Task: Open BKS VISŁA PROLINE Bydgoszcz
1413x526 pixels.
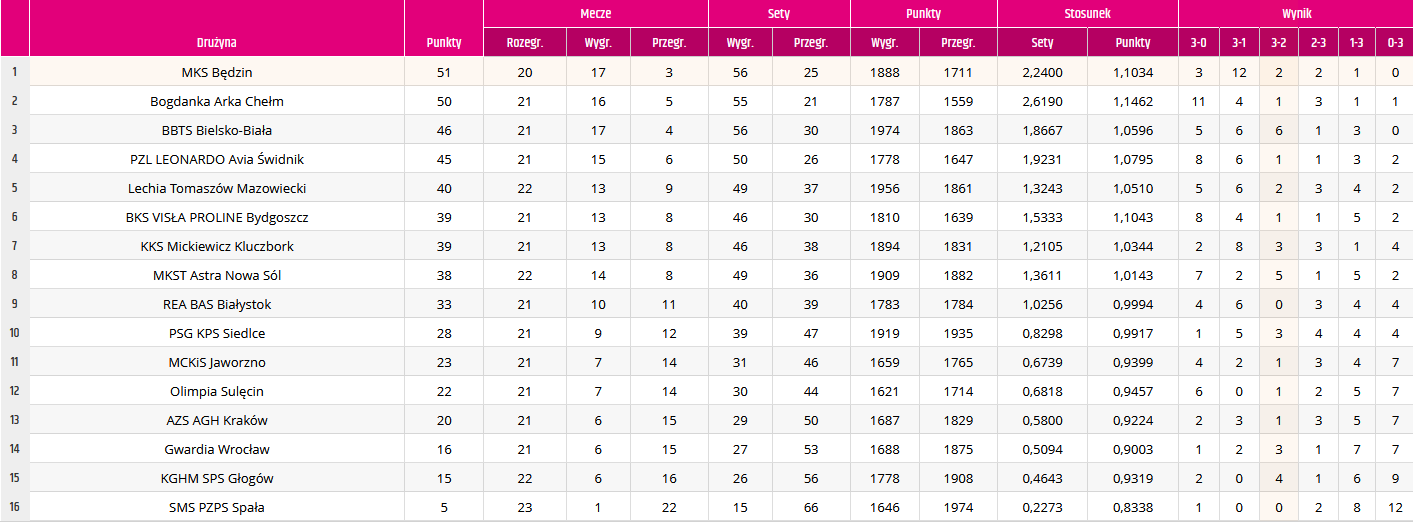Action: (x=217, y=217)
